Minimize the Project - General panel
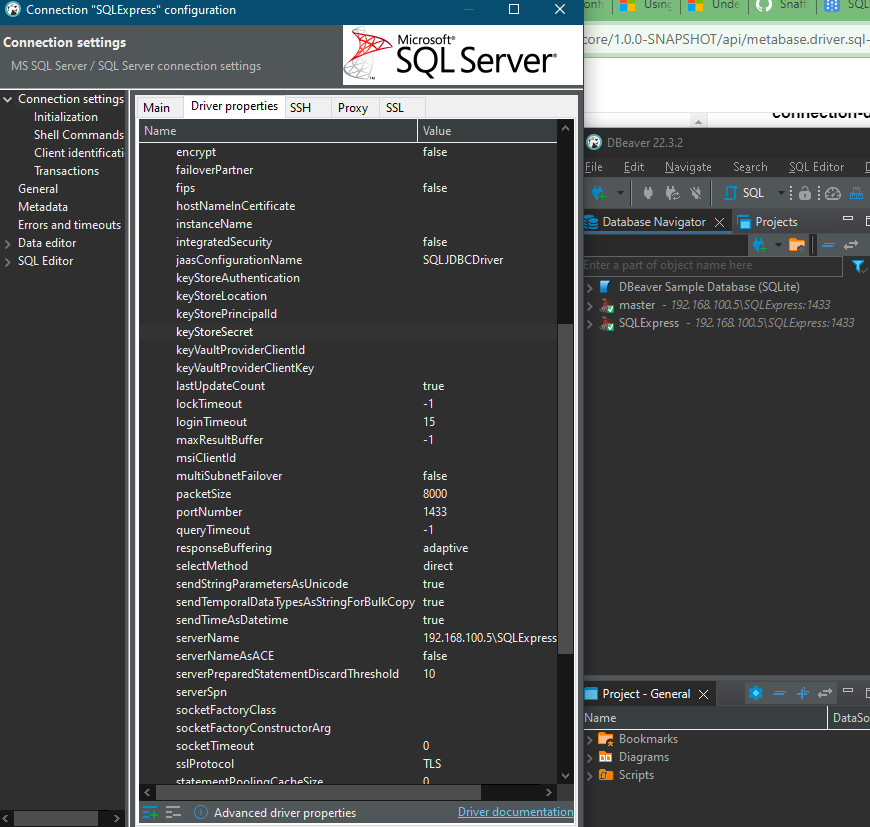The width and height of the screenshot is (870, 827). 848,690
